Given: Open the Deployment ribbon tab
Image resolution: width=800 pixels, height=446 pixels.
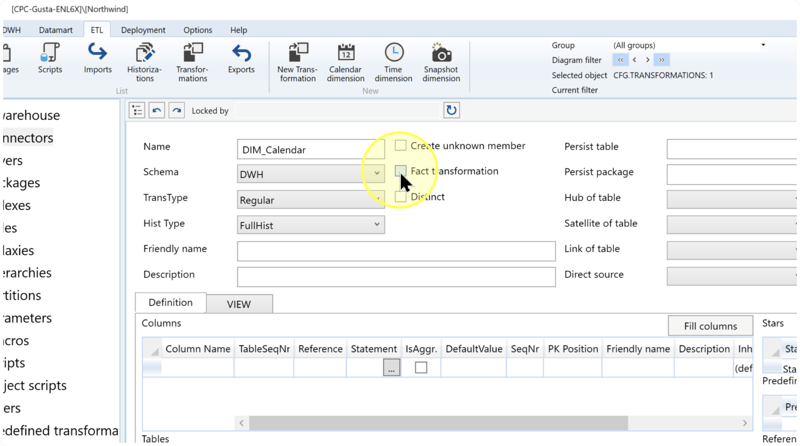Looking at the screenshot, I should (143, 30).
